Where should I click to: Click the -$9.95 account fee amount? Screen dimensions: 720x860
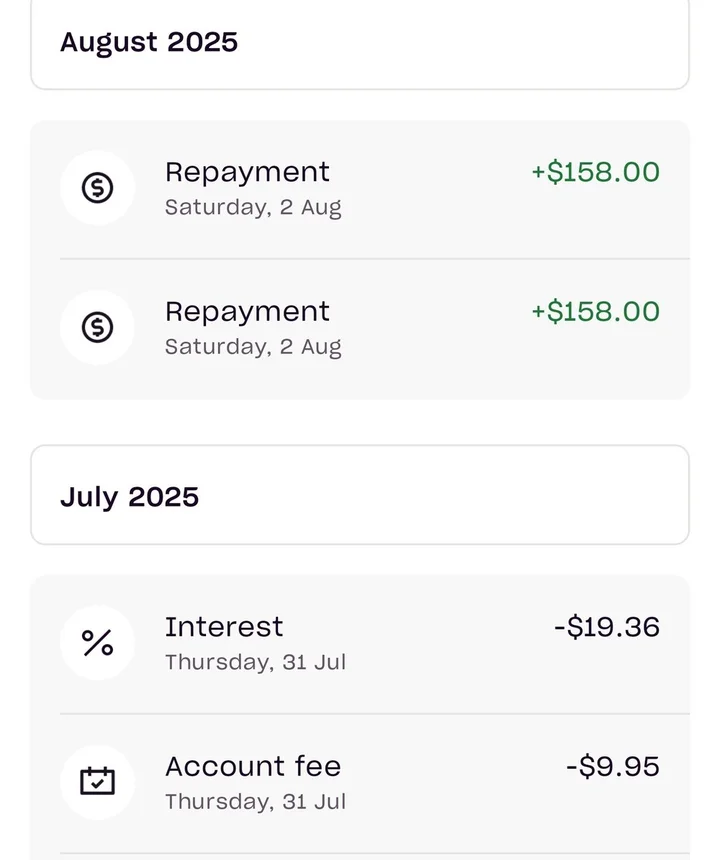[x=613, y=766]
